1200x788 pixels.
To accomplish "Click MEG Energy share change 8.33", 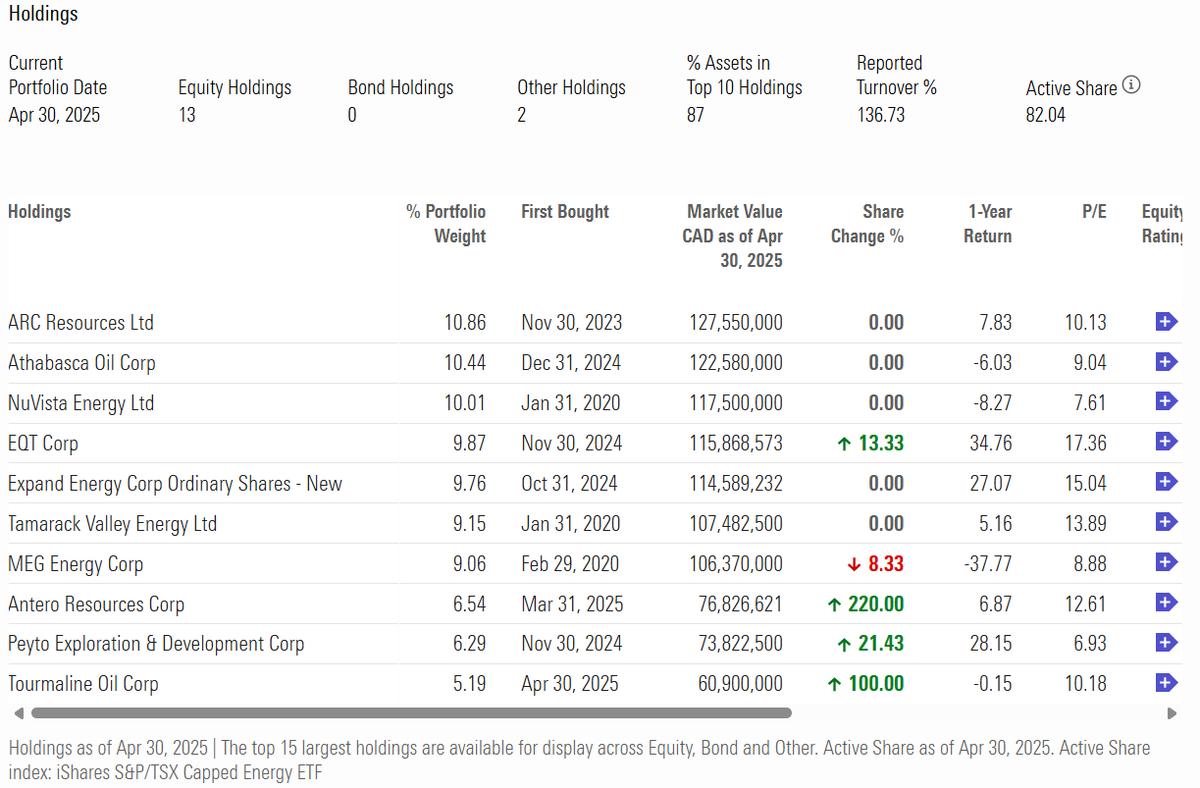I will click(x=875, y=564).
